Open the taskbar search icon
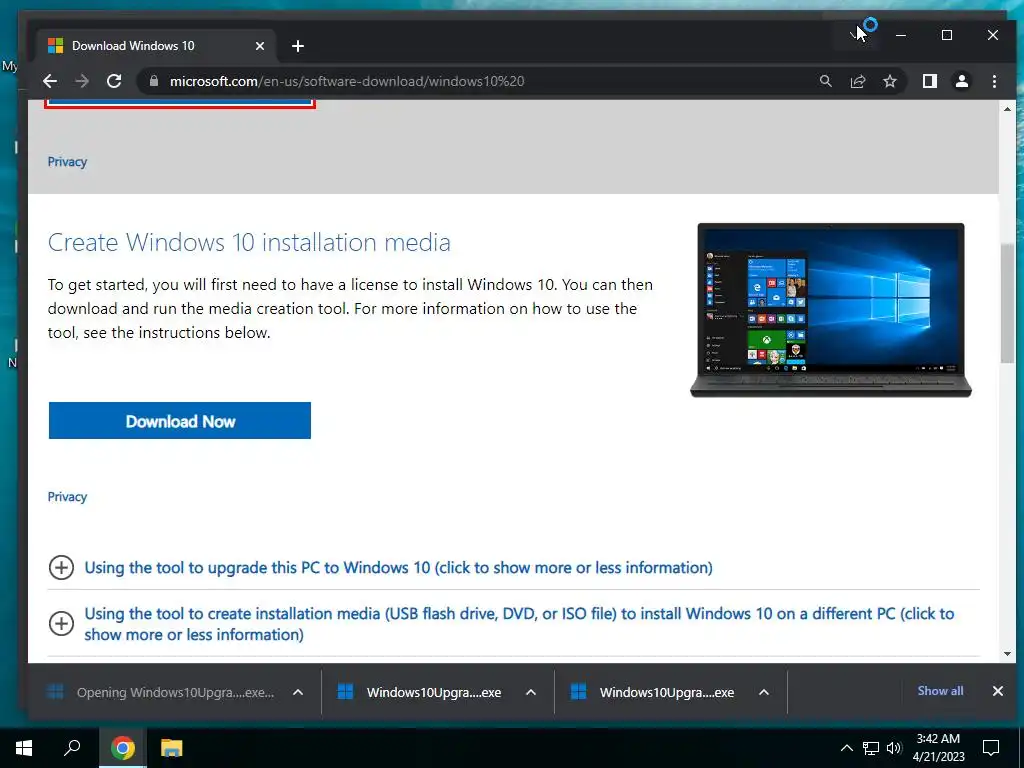Image resolution: width=1024 pixels, height=768 pixels. (72, 748)
